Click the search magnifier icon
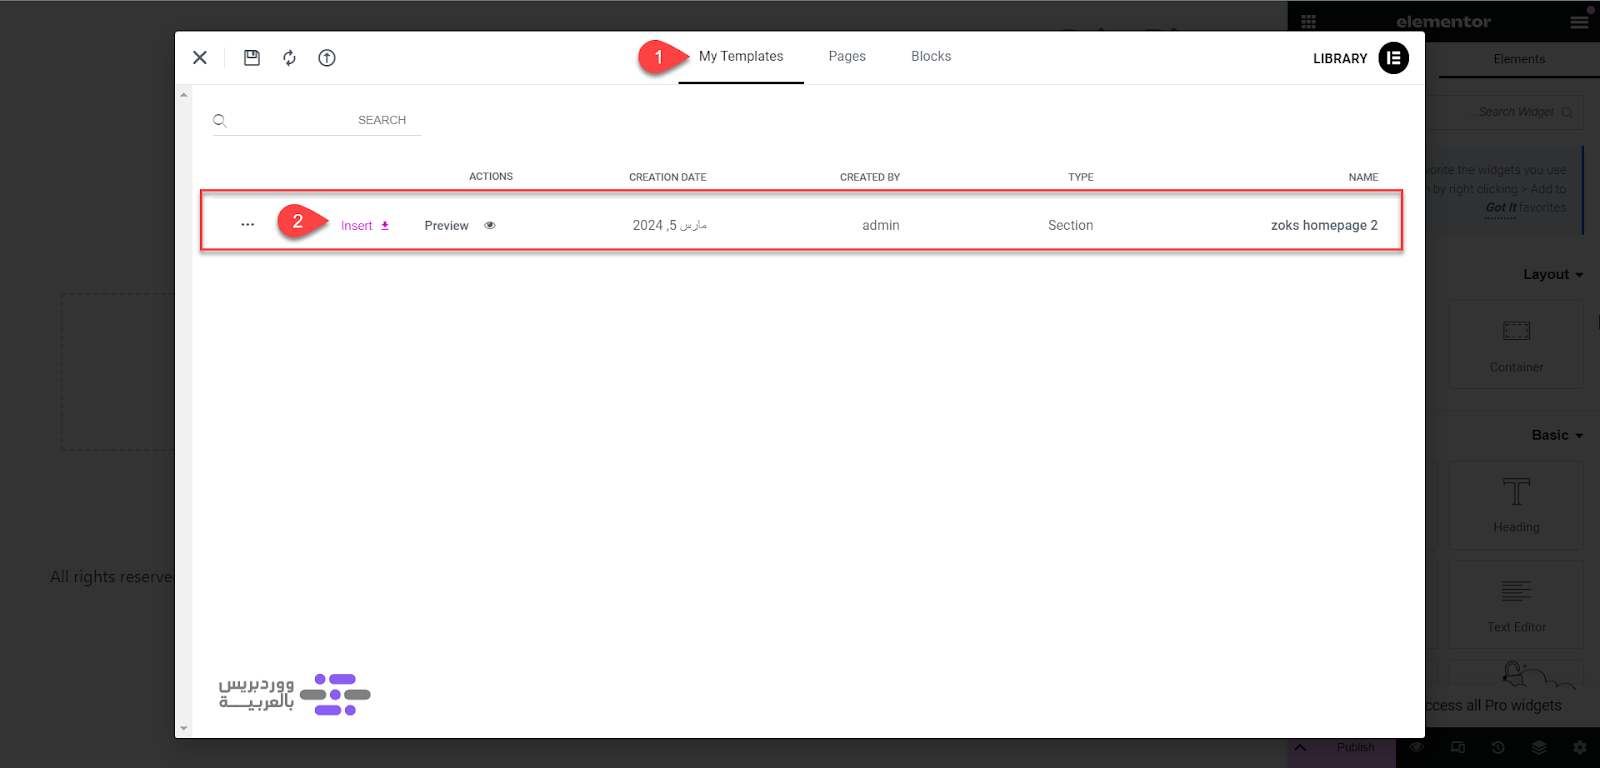 (220, 120)
